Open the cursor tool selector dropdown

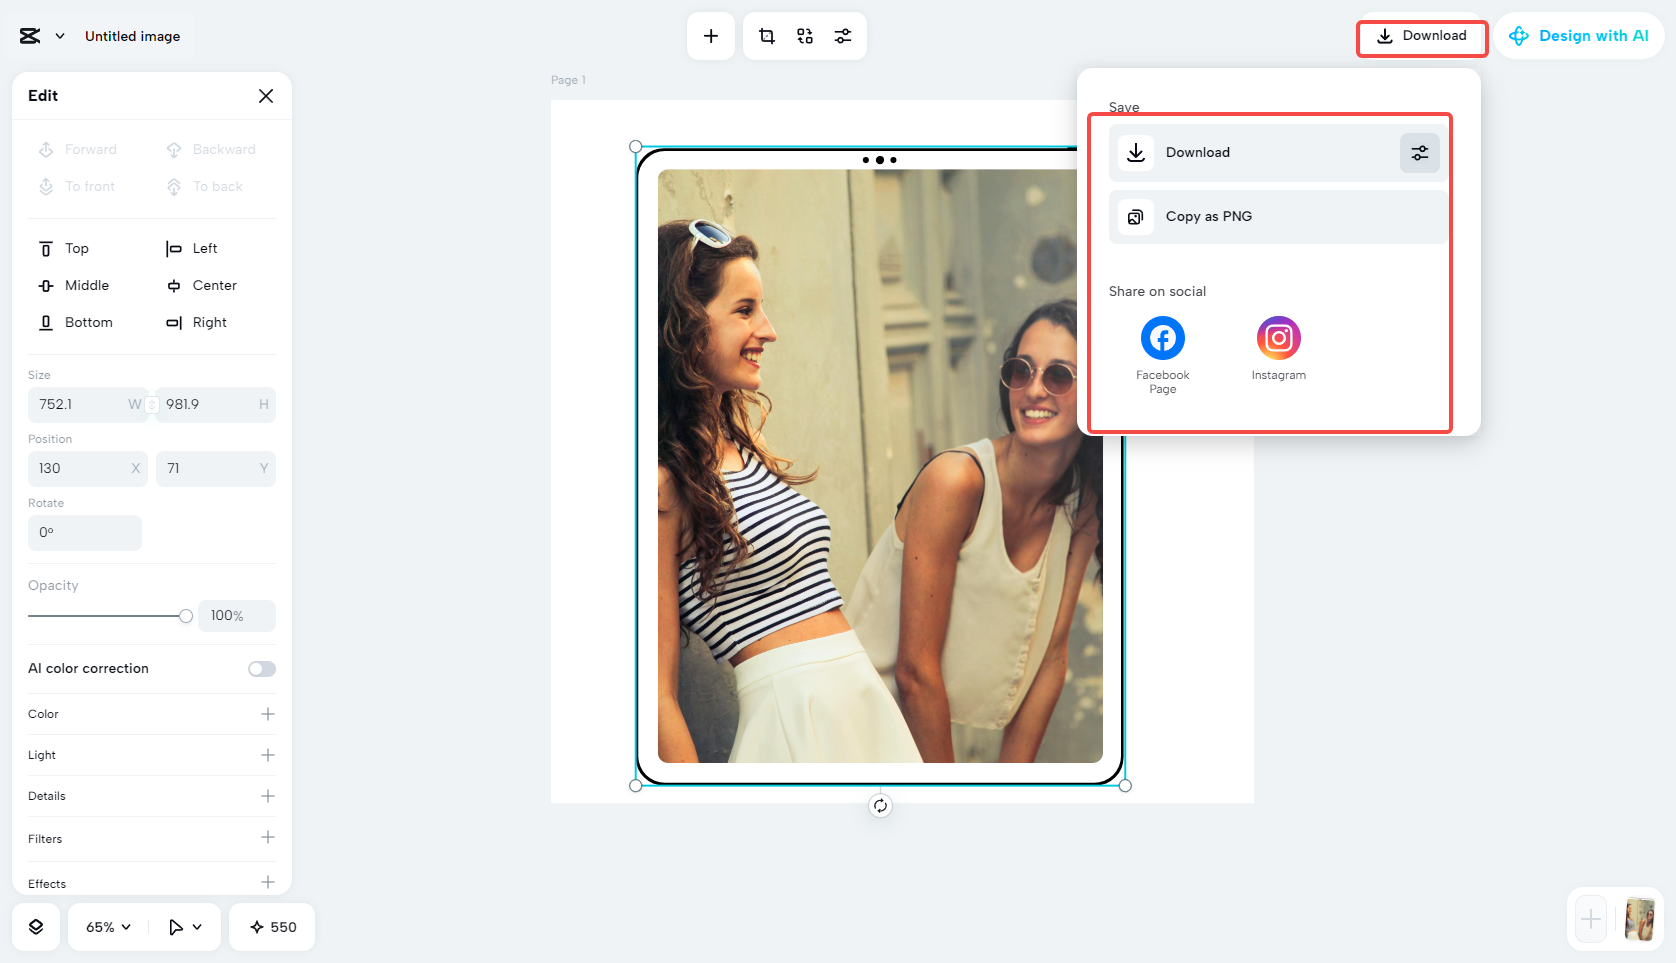(184, 927)
